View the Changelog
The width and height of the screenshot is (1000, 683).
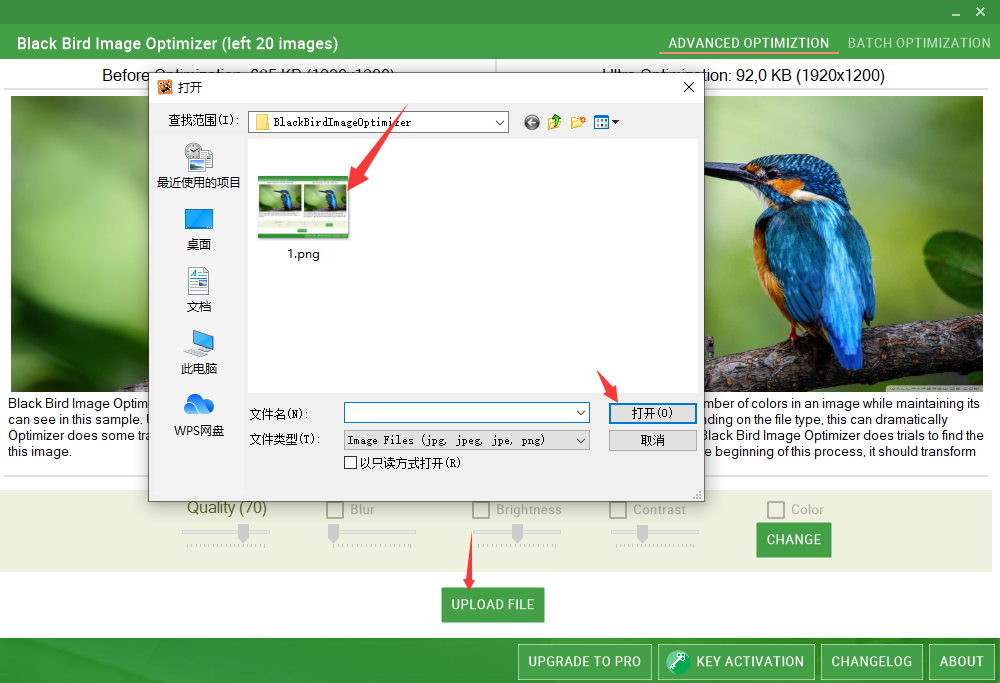tap(871, 661)
